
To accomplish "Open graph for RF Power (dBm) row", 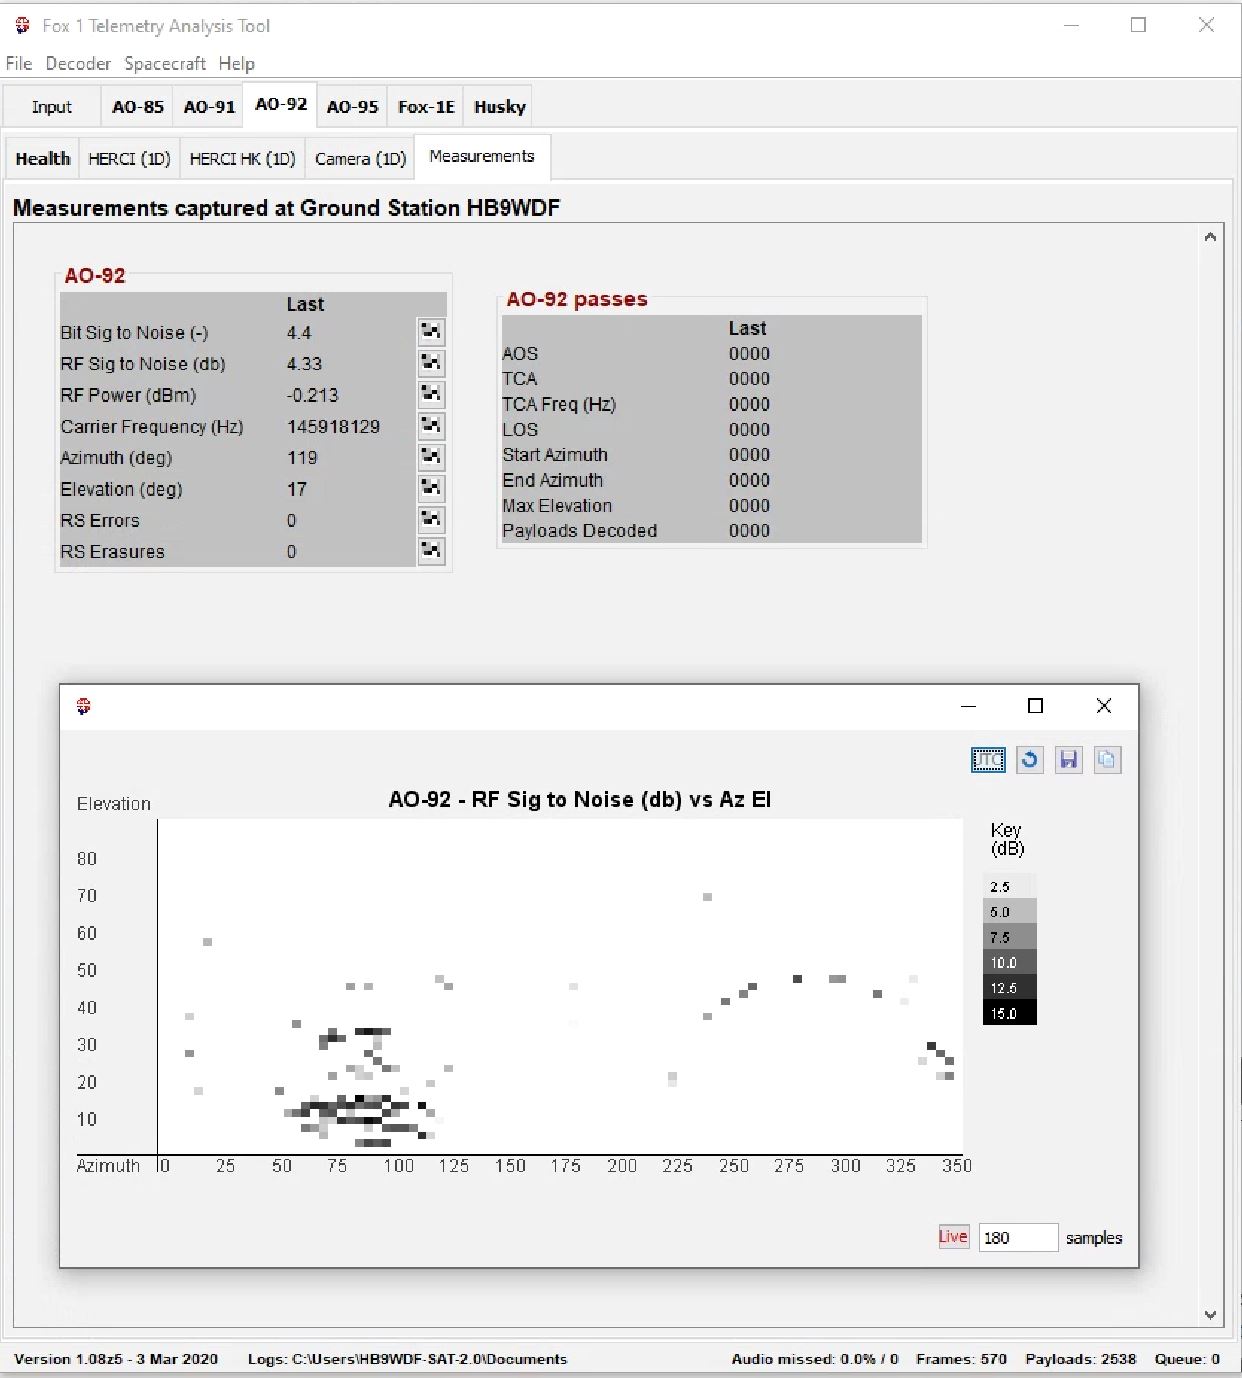I will 431,394.
